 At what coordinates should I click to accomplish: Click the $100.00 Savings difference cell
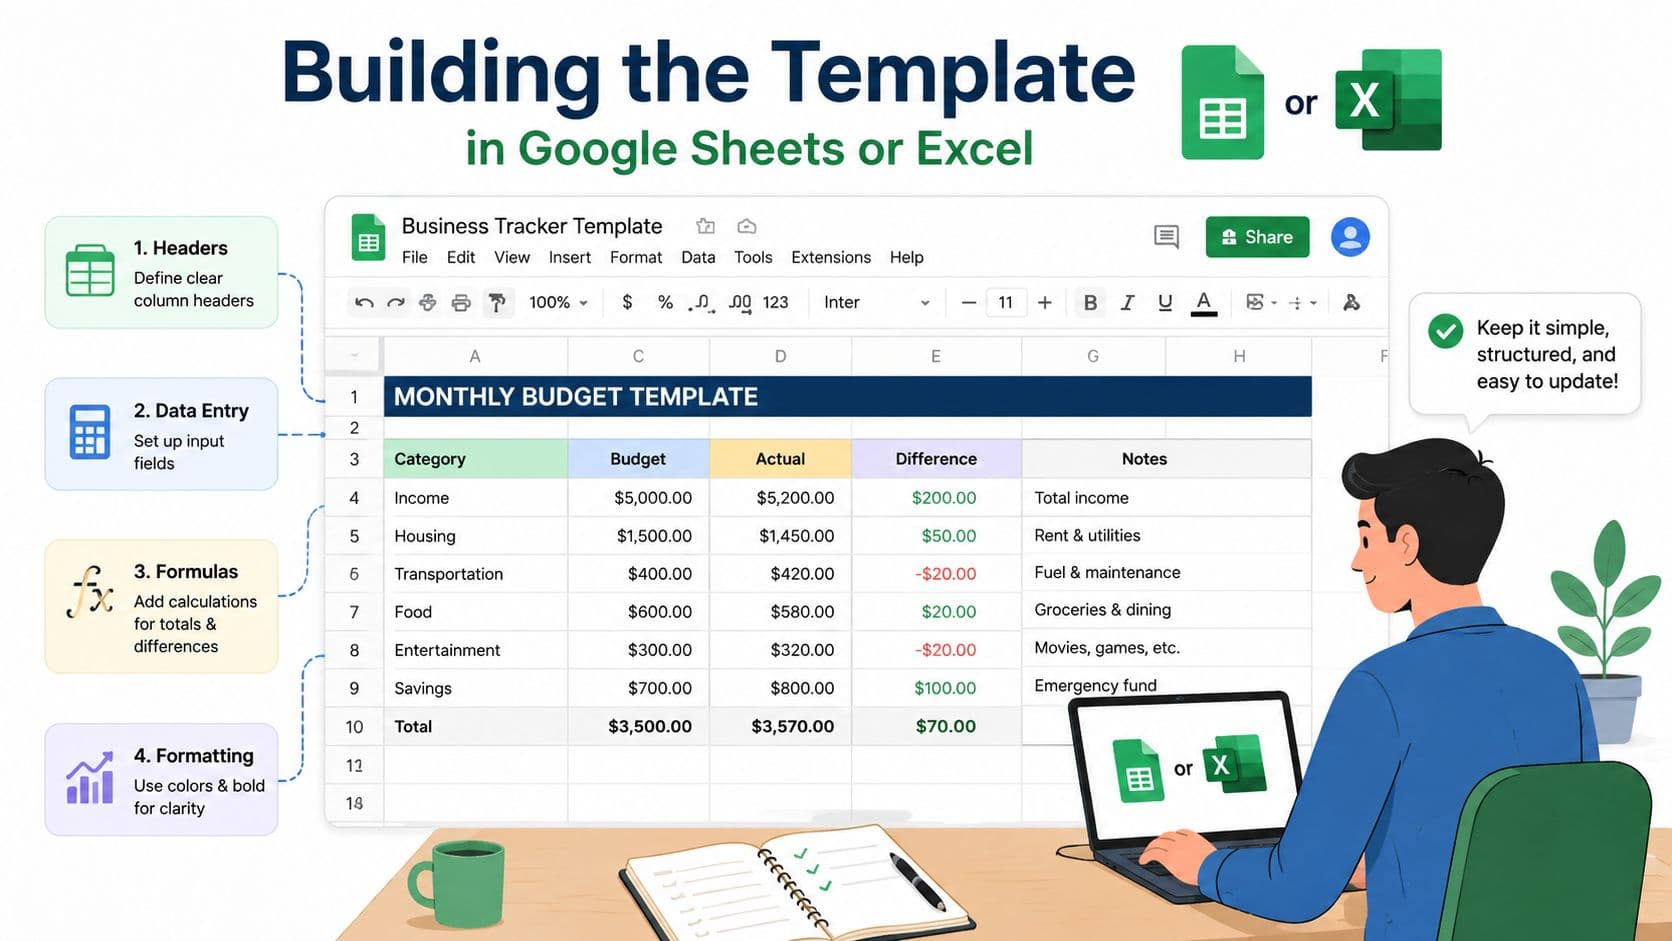936,688
